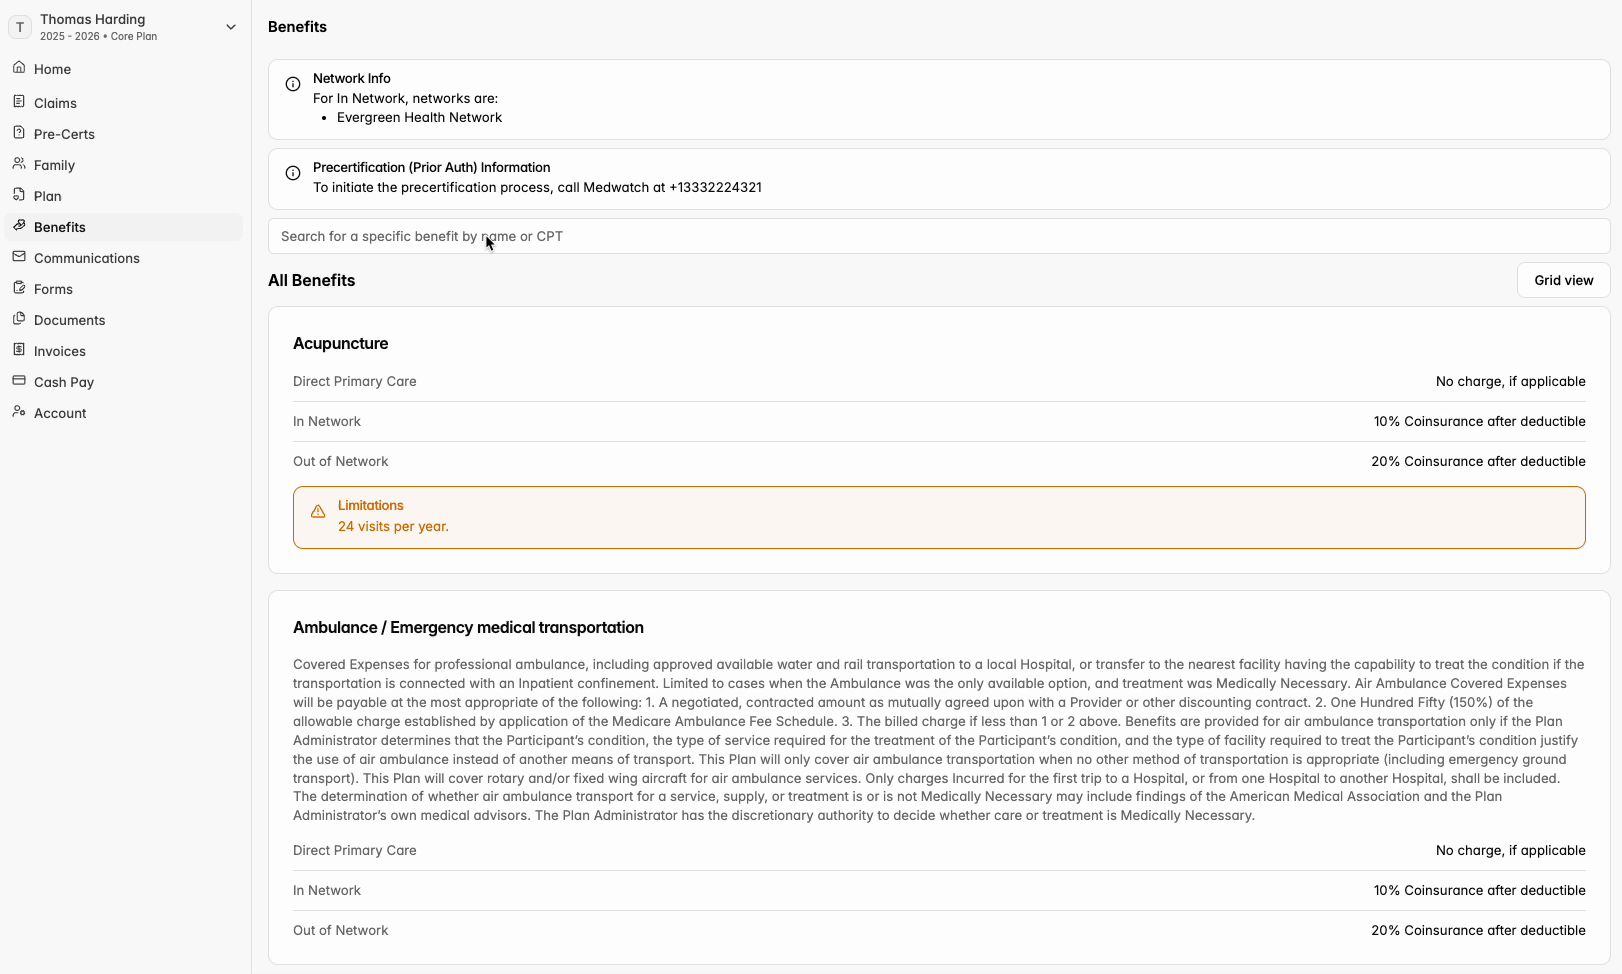1622x974 pixels.
Task: Open Forms via its pencil icon
Action: coord(19,288)
